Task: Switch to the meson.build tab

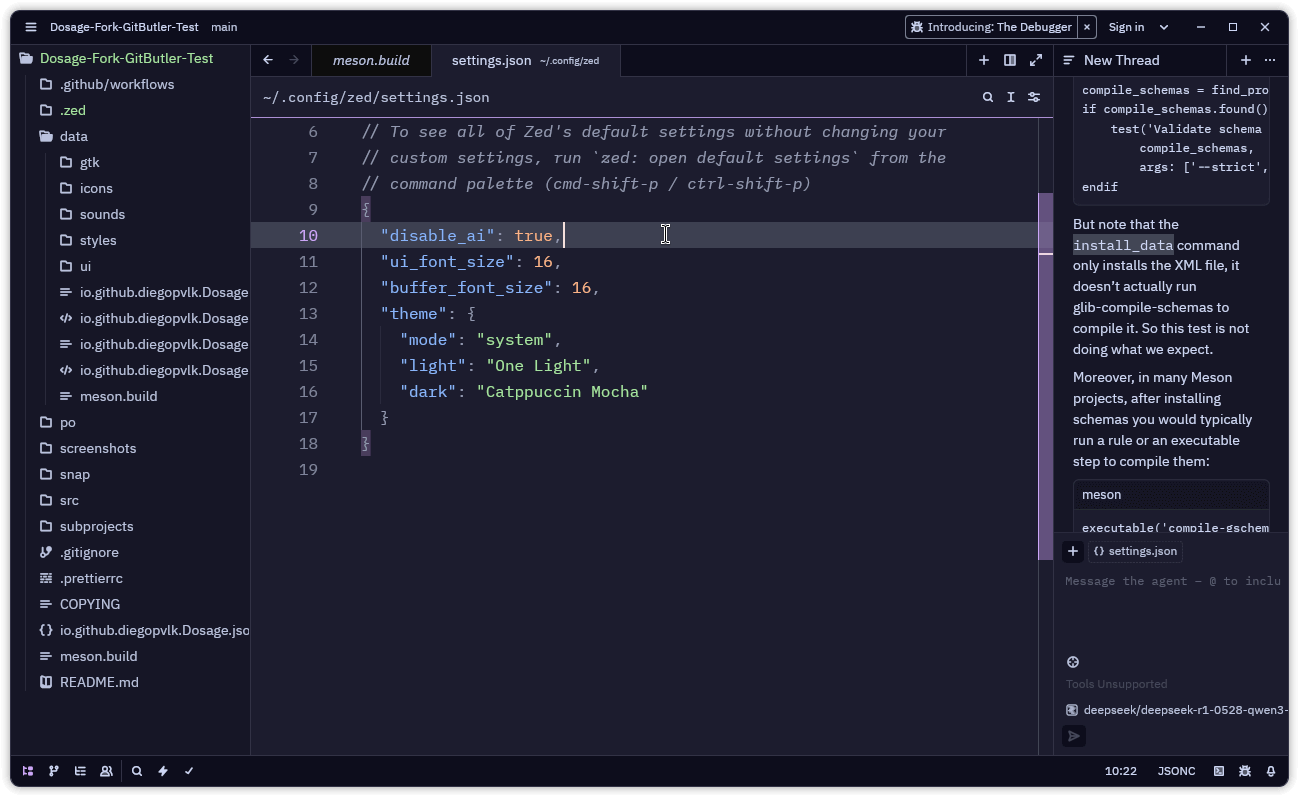Action: click(x=371, y=60)
